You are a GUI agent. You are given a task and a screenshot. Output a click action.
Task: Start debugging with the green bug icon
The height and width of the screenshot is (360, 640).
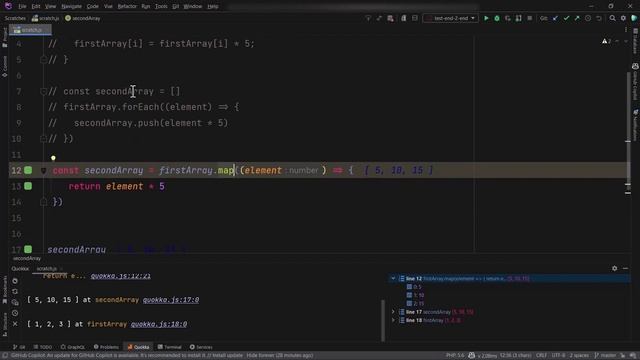(497, 18)
